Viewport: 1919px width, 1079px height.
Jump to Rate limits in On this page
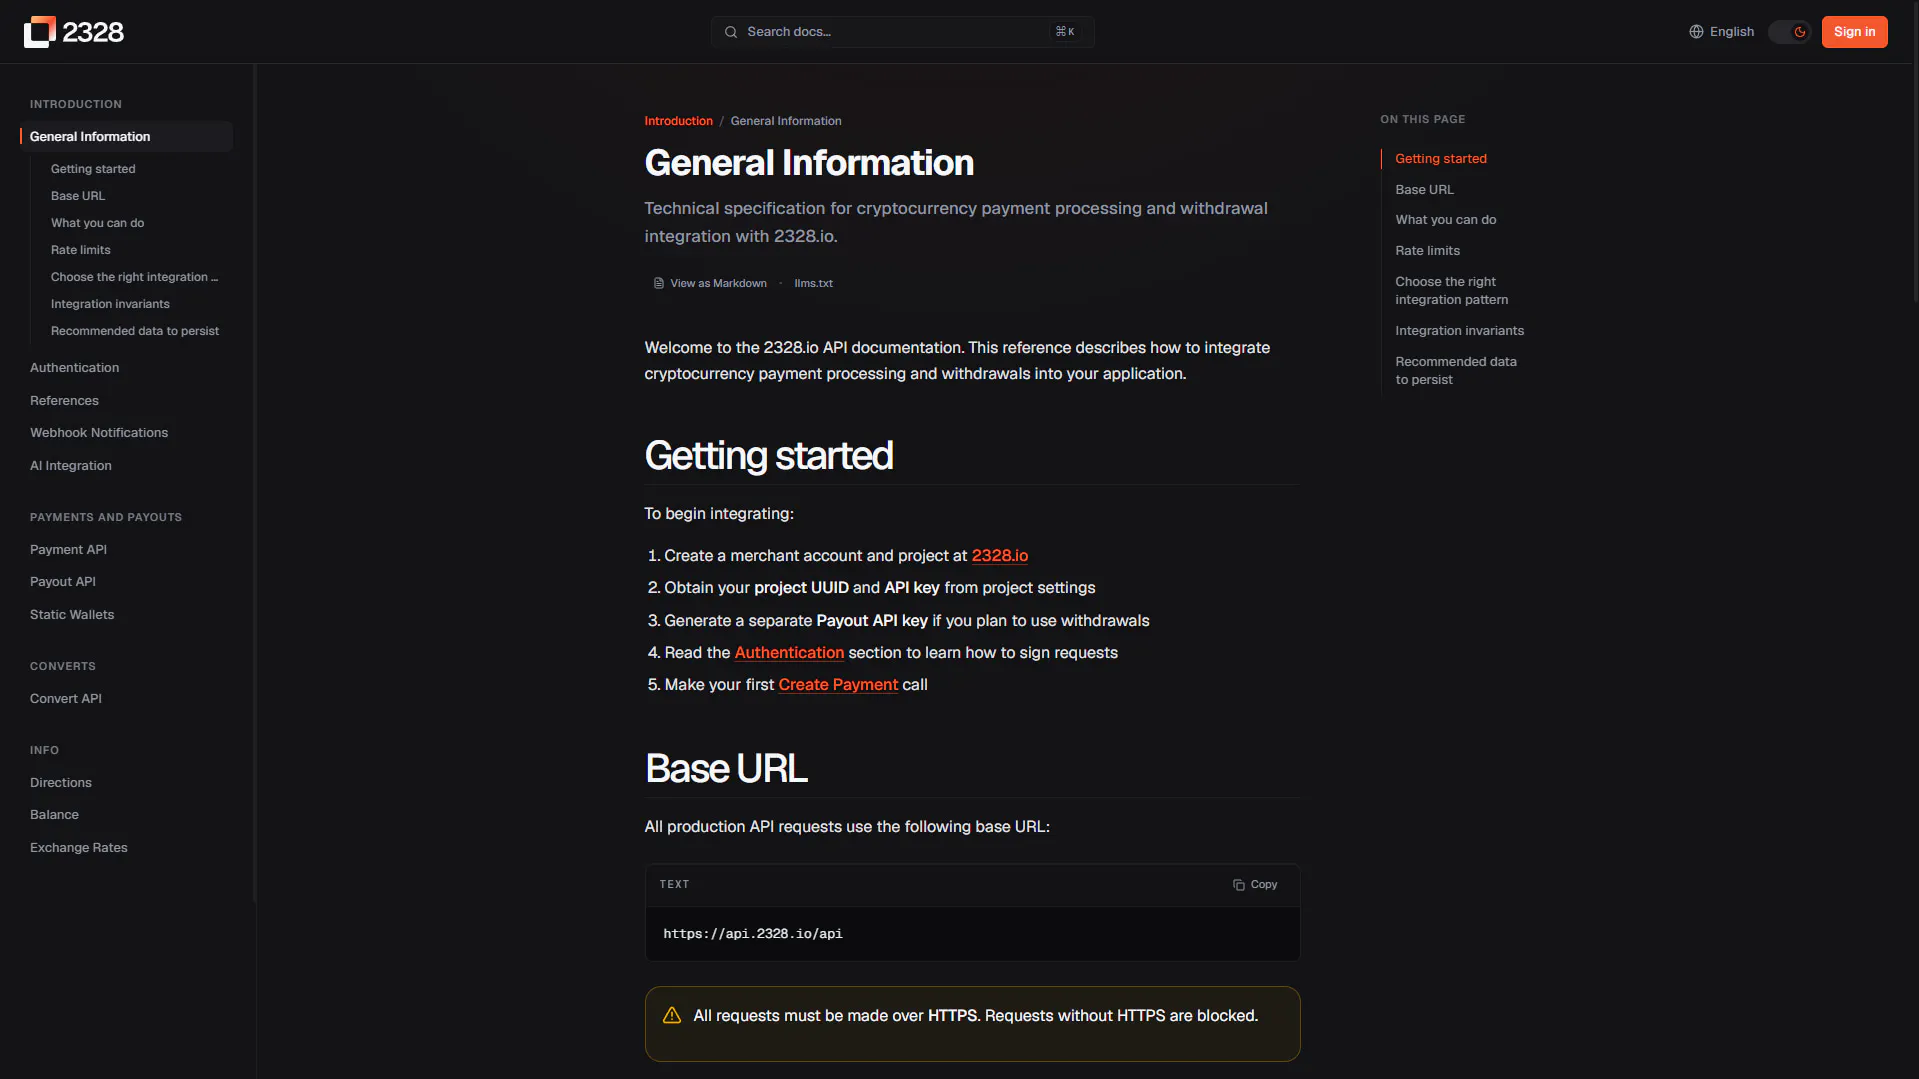1427,251
